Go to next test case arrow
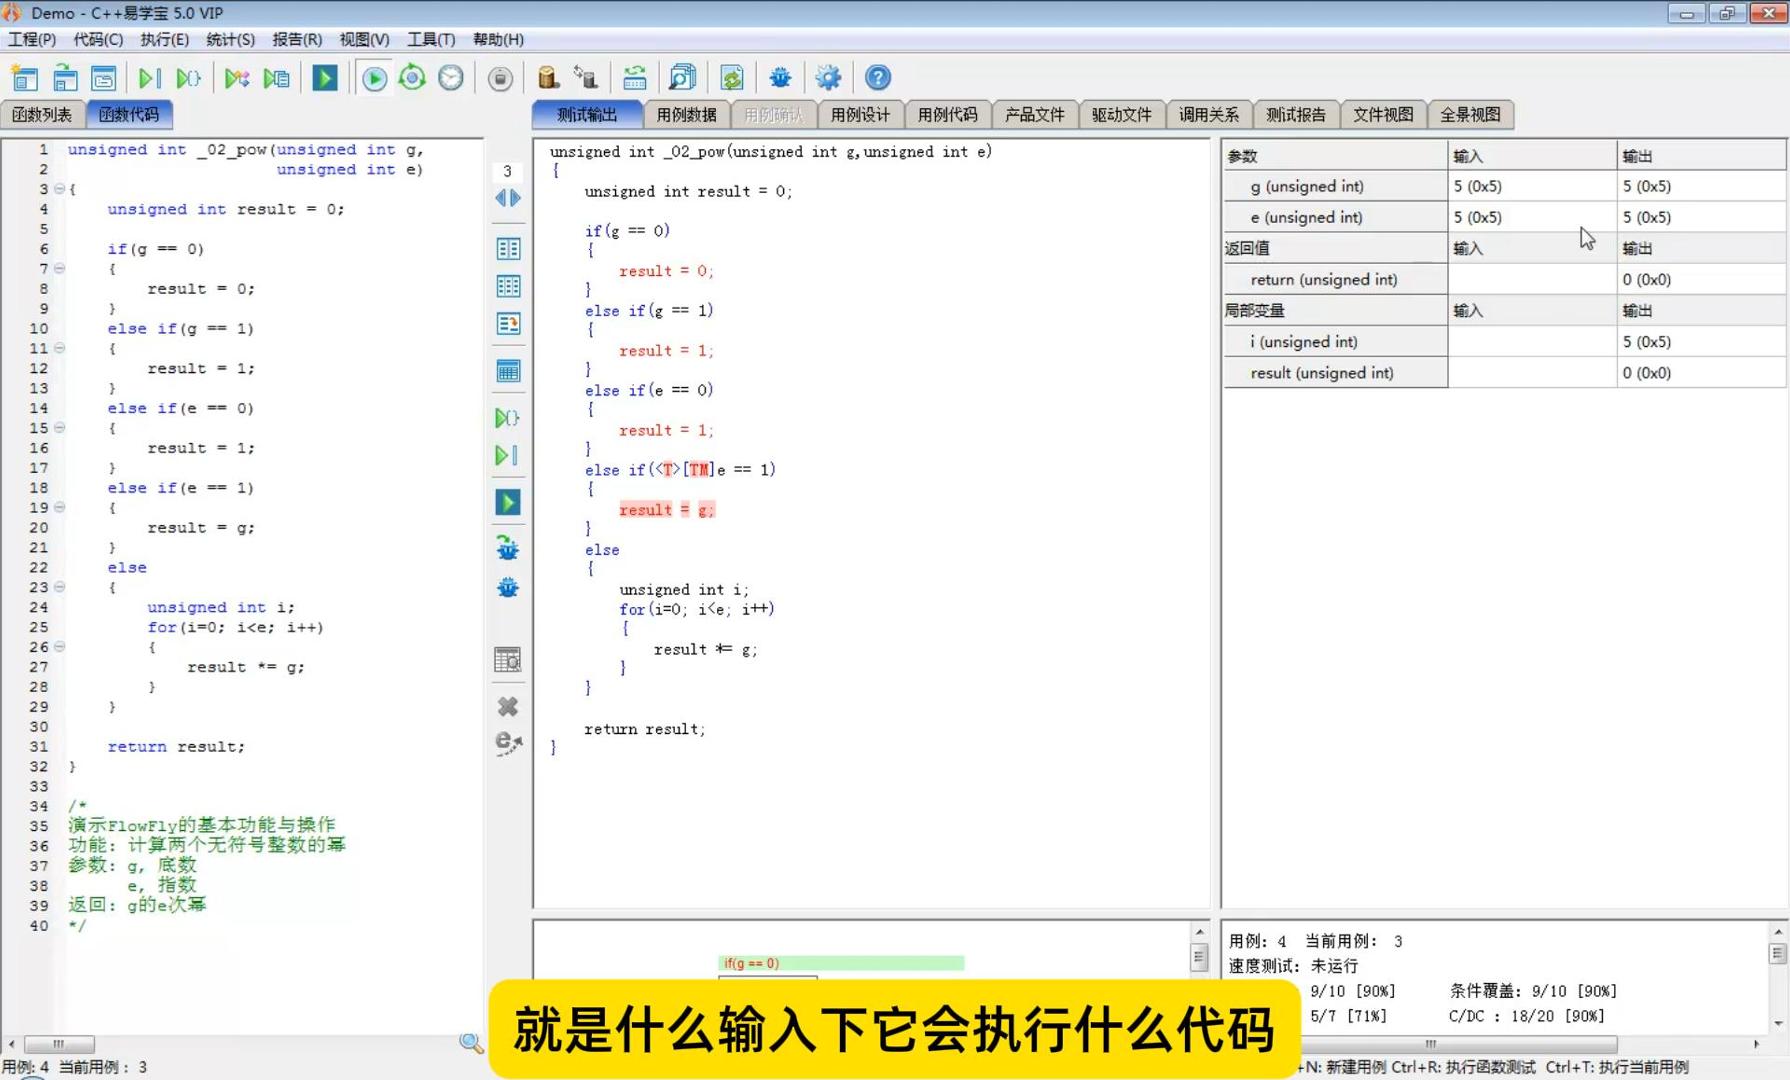Screen dimensions: 1790x1080 click(516, 198)
